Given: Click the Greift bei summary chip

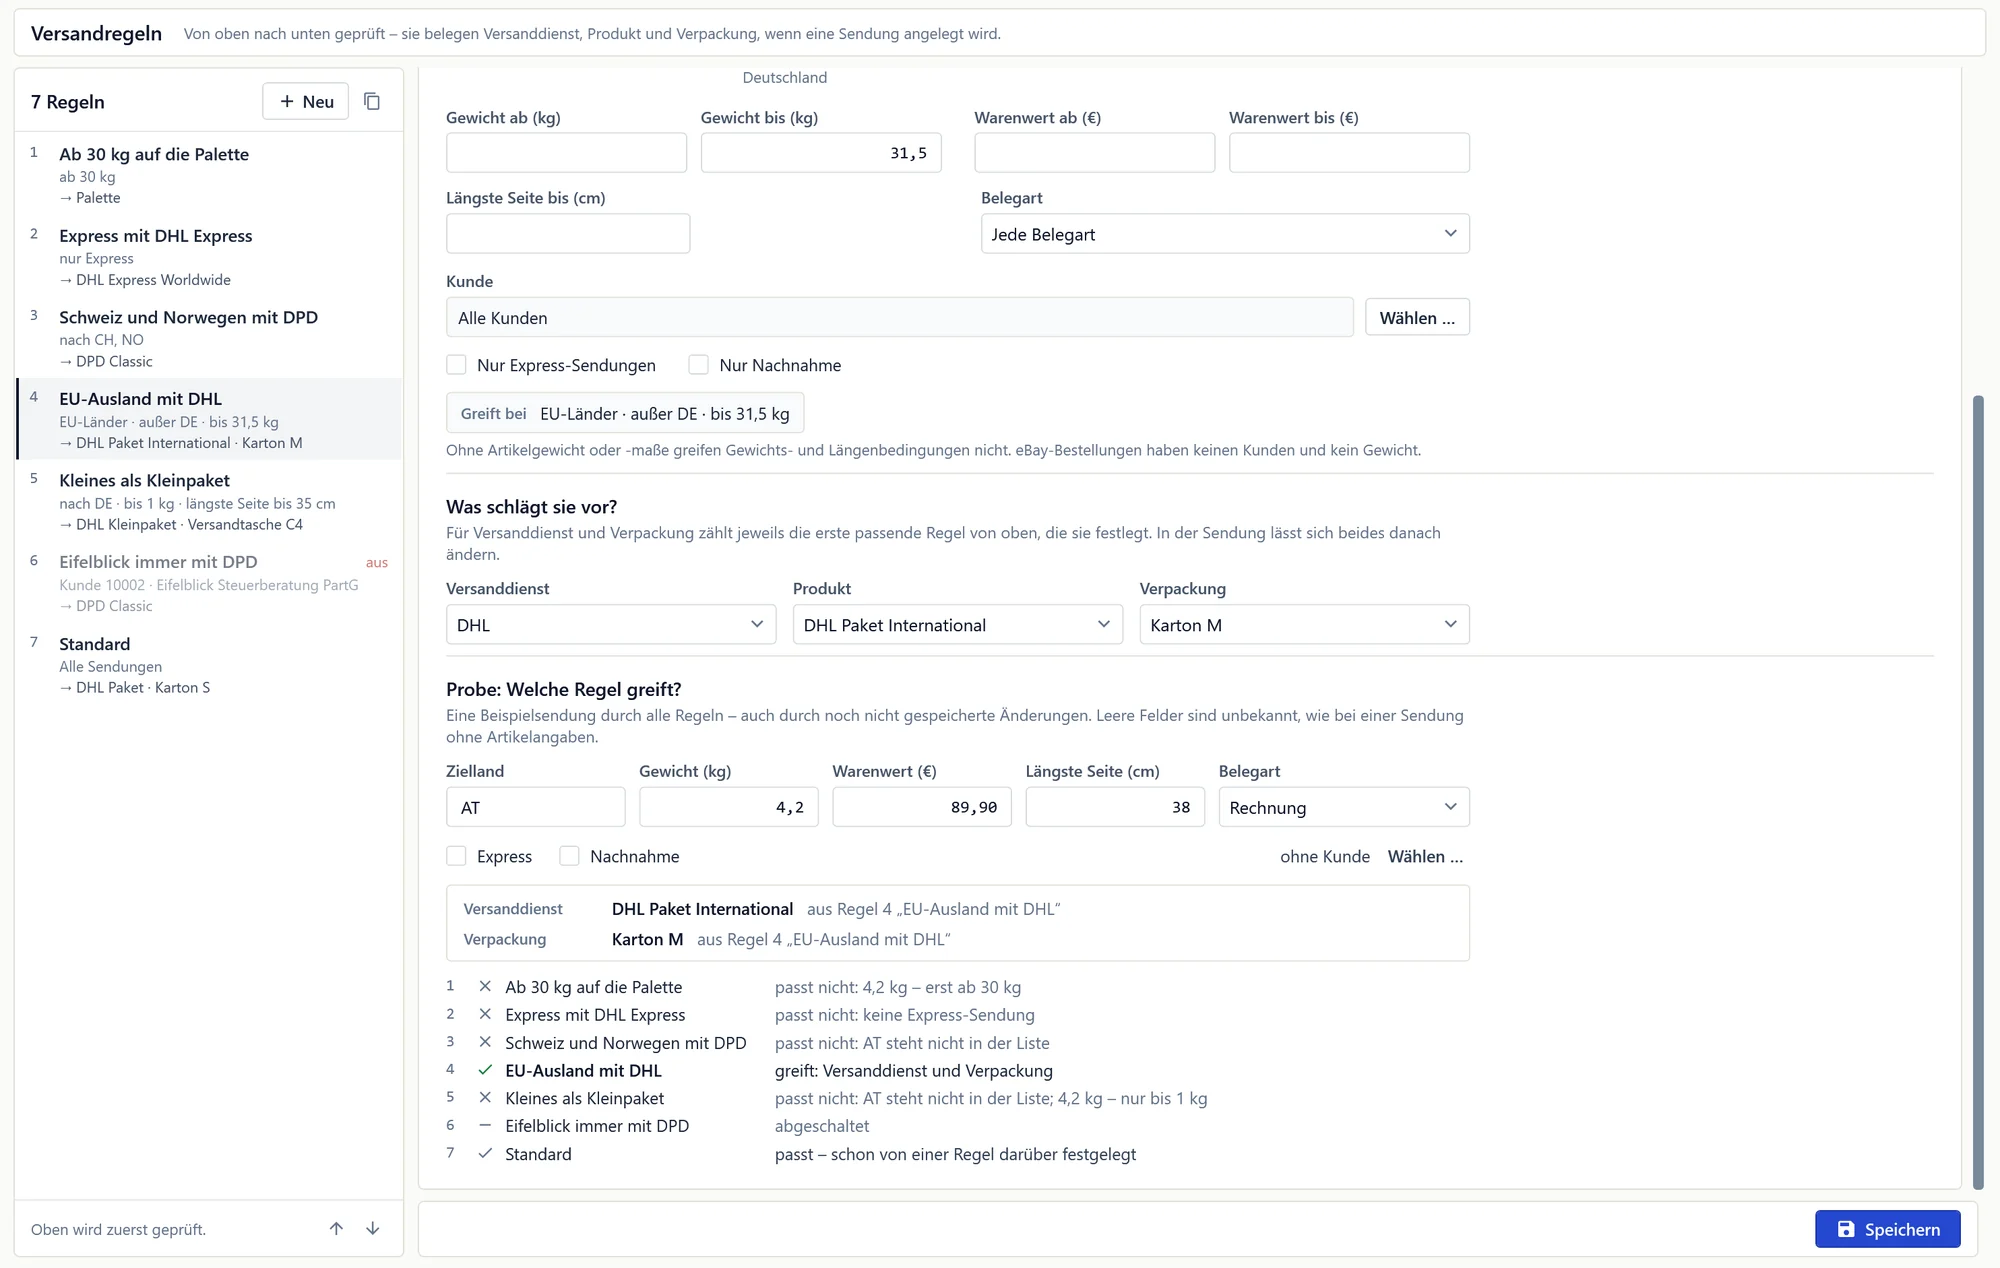Looking at the screenshot, I should 625,413.
